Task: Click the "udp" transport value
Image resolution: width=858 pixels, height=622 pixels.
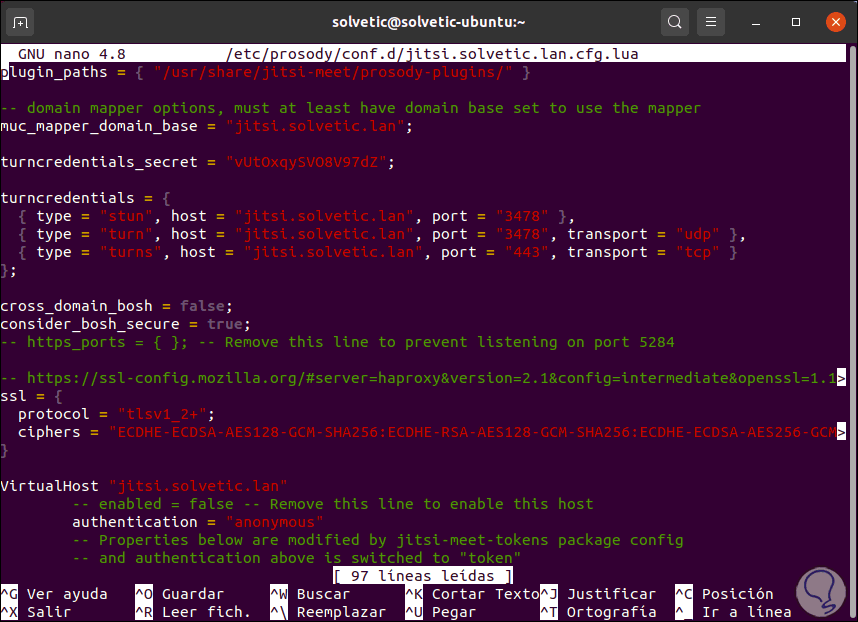Action: [x=697, y=234]
